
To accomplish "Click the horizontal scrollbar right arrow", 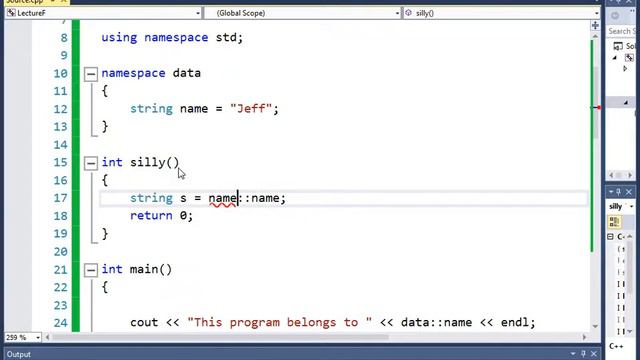I will point(584,337).
